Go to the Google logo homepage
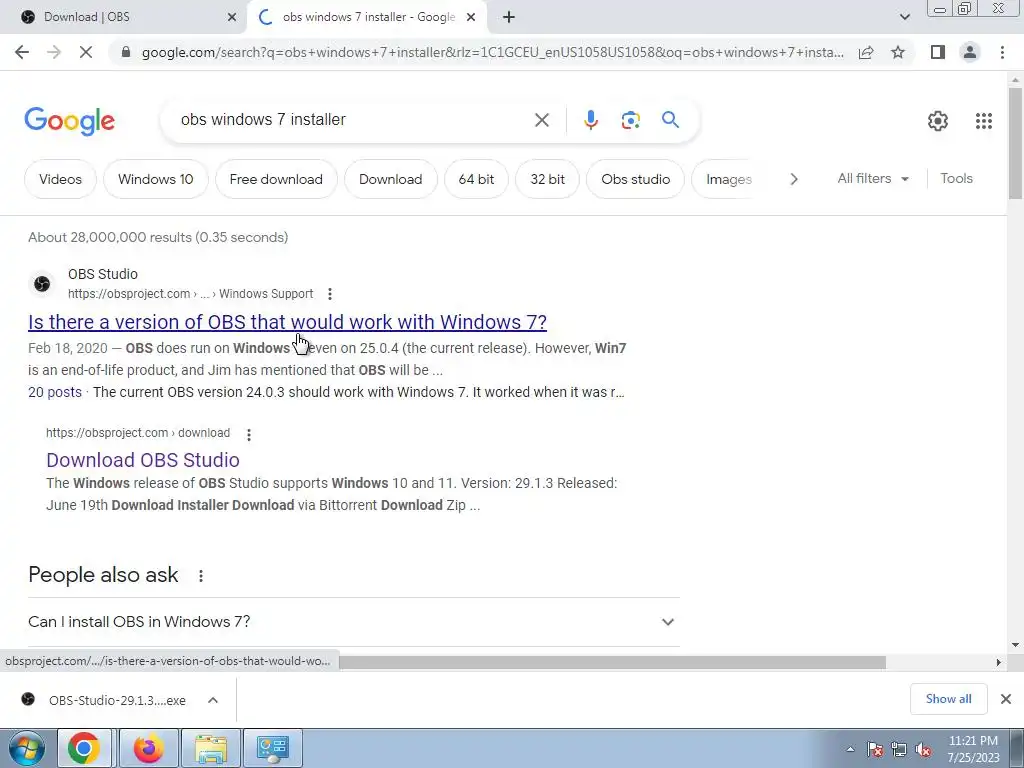1024x768 pixels. pyautogui.click(x=69, y=121)
